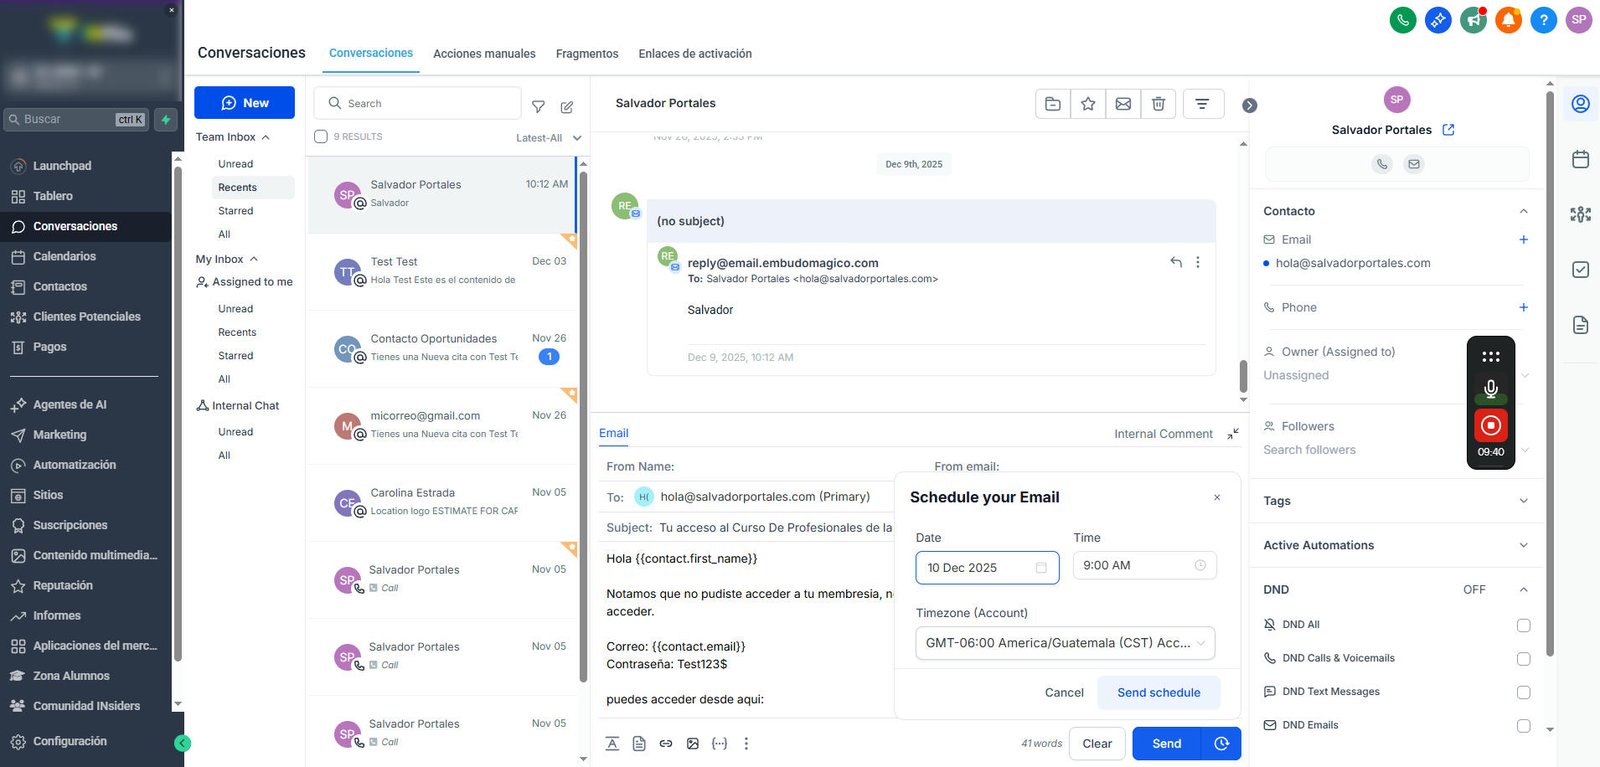Tick the 9 RESULTS select-all checkbox
The width and height of the screenshot is (1600, 767).
pyautogui.click(x=321, y=137)
